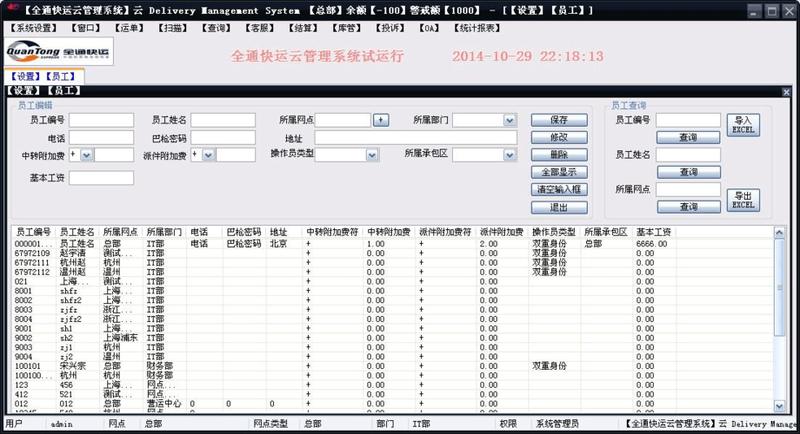Expand the 操作员类型 dropdown

tap(372, 155)
